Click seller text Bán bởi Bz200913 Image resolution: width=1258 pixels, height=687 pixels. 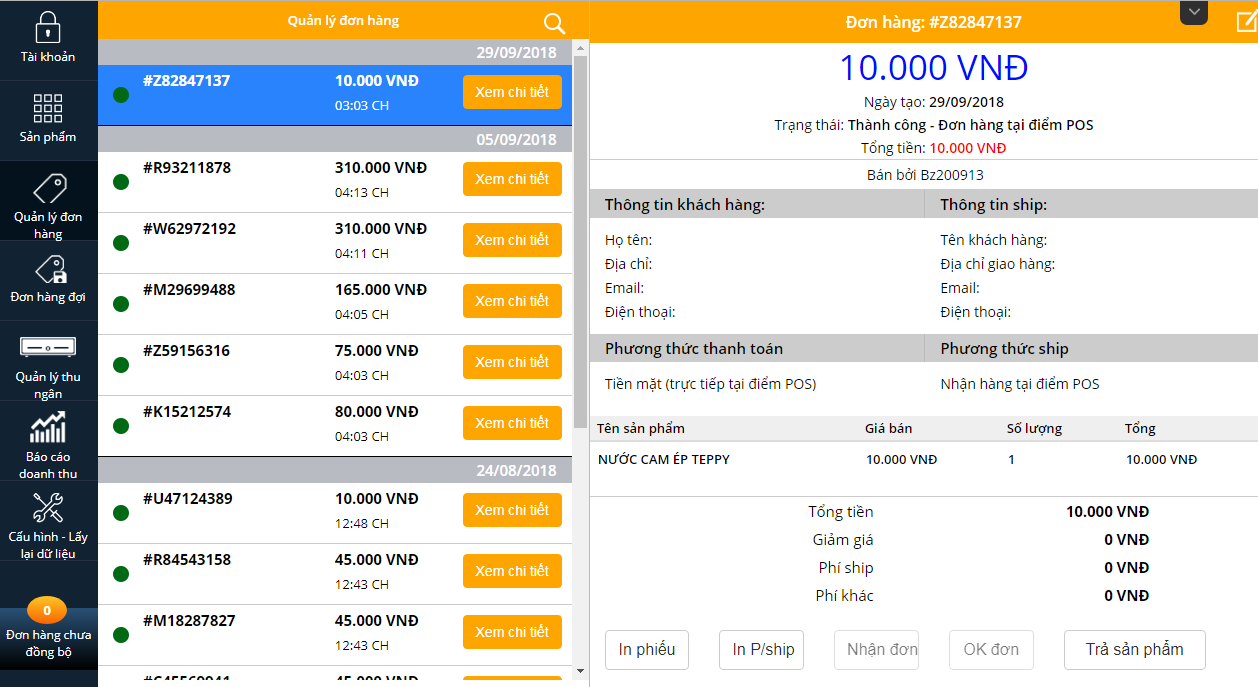925,175
